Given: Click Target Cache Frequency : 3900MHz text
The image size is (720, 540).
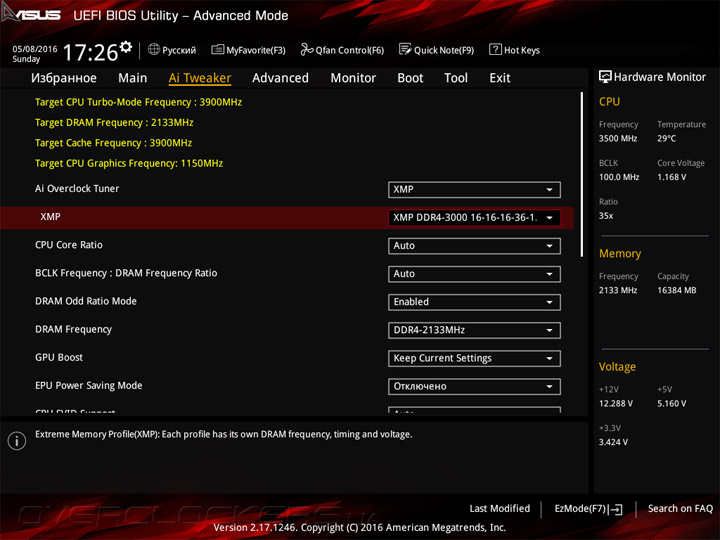Looking at the screenshot, I should point(113,143).
